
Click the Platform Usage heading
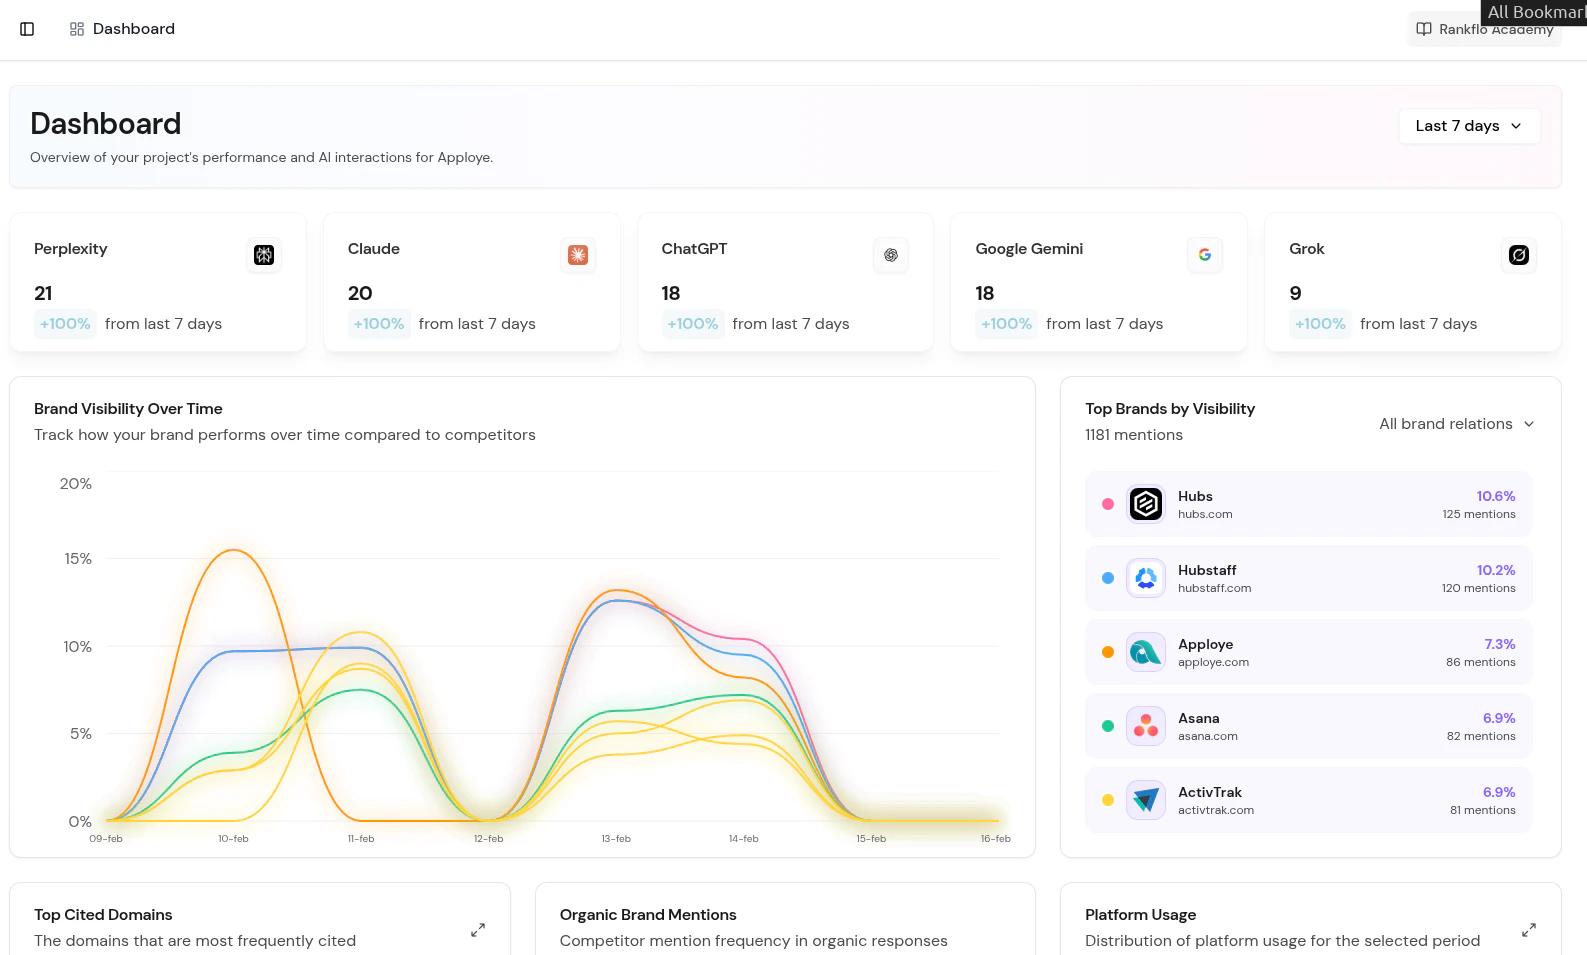pos(1141,915)
